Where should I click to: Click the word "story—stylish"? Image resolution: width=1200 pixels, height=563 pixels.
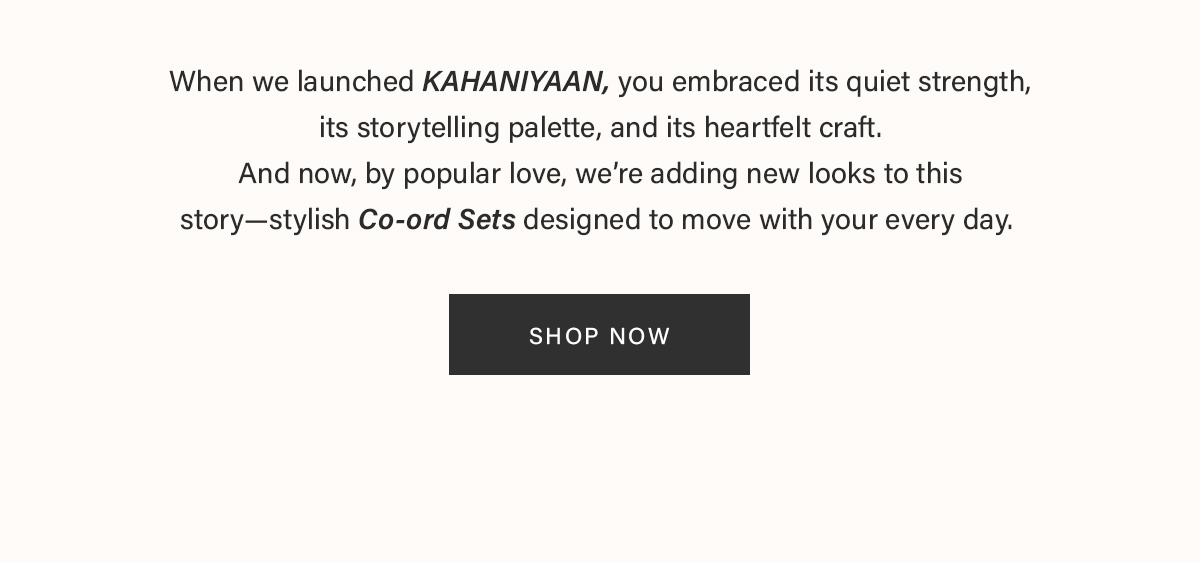pos(264,220)
